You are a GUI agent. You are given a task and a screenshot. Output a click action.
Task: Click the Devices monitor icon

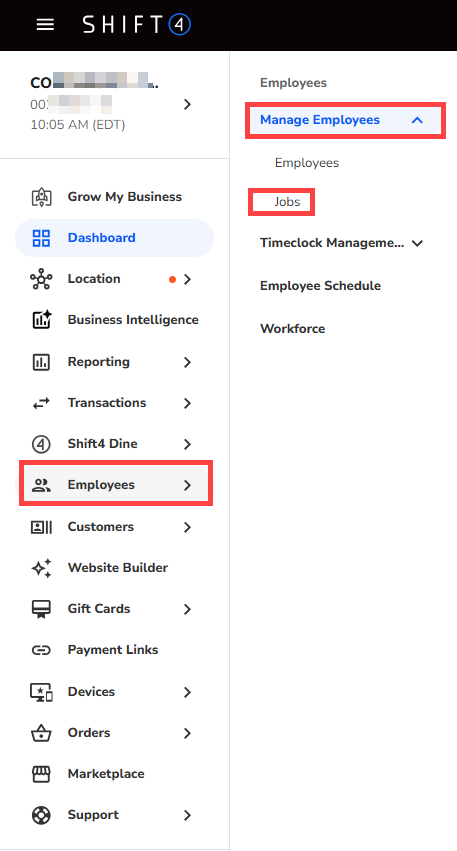click(x=41, y=692)
